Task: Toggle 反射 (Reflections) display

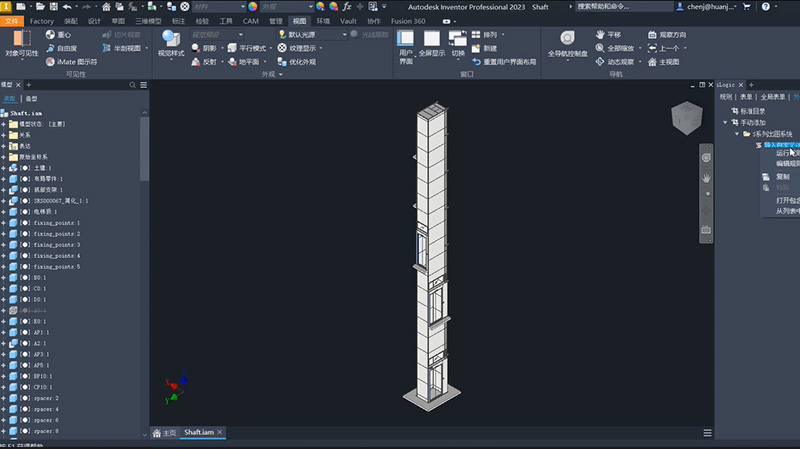Action: [x=203, y=61]
